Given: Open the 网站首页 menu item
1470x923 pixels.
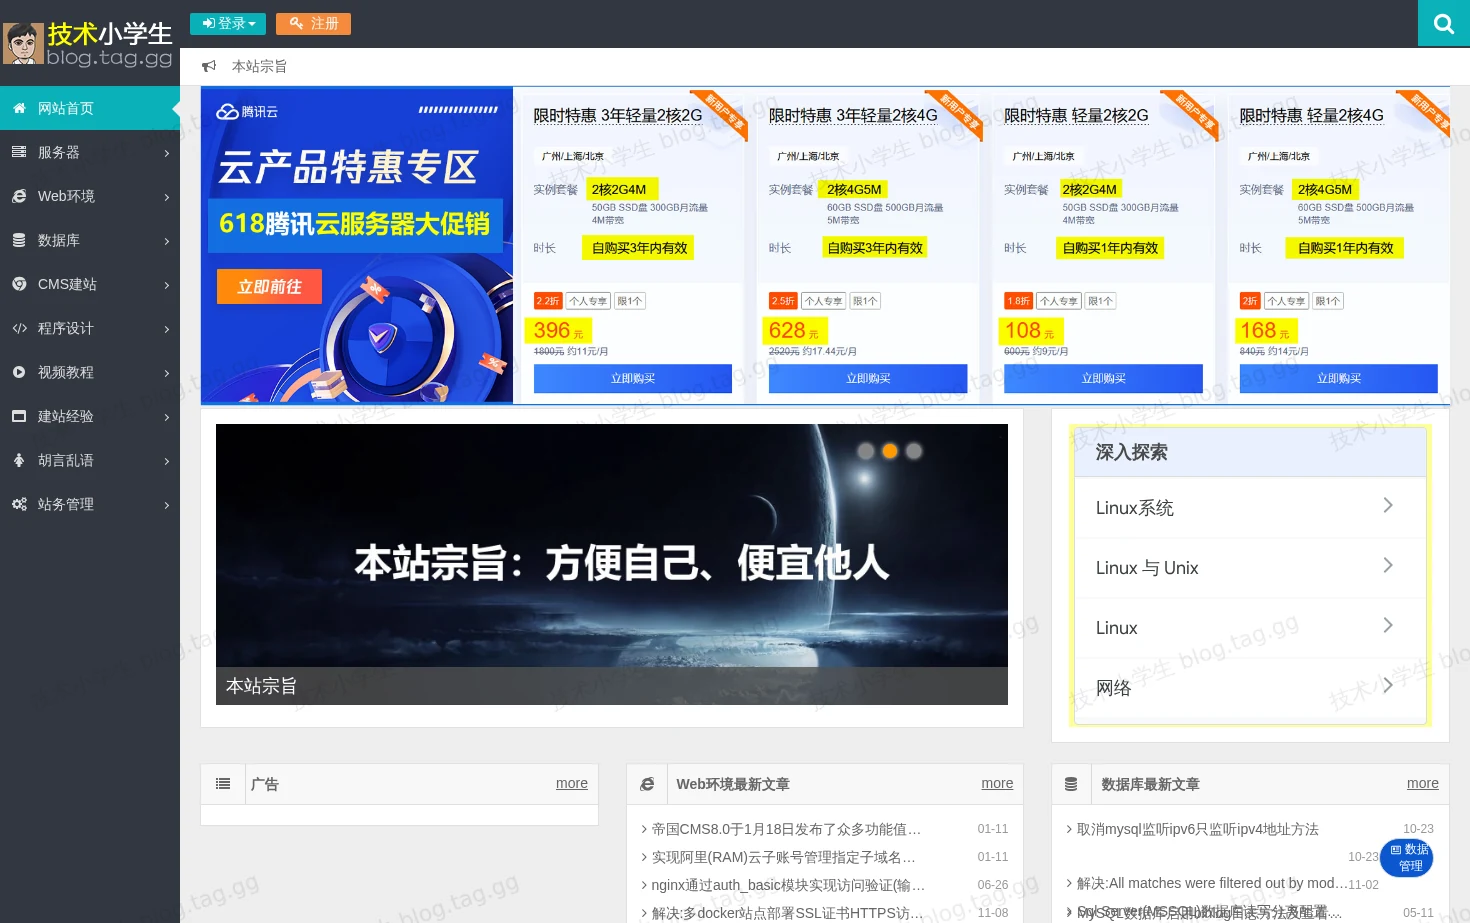Looking at the screenshot, I should [x=90, y=108].
